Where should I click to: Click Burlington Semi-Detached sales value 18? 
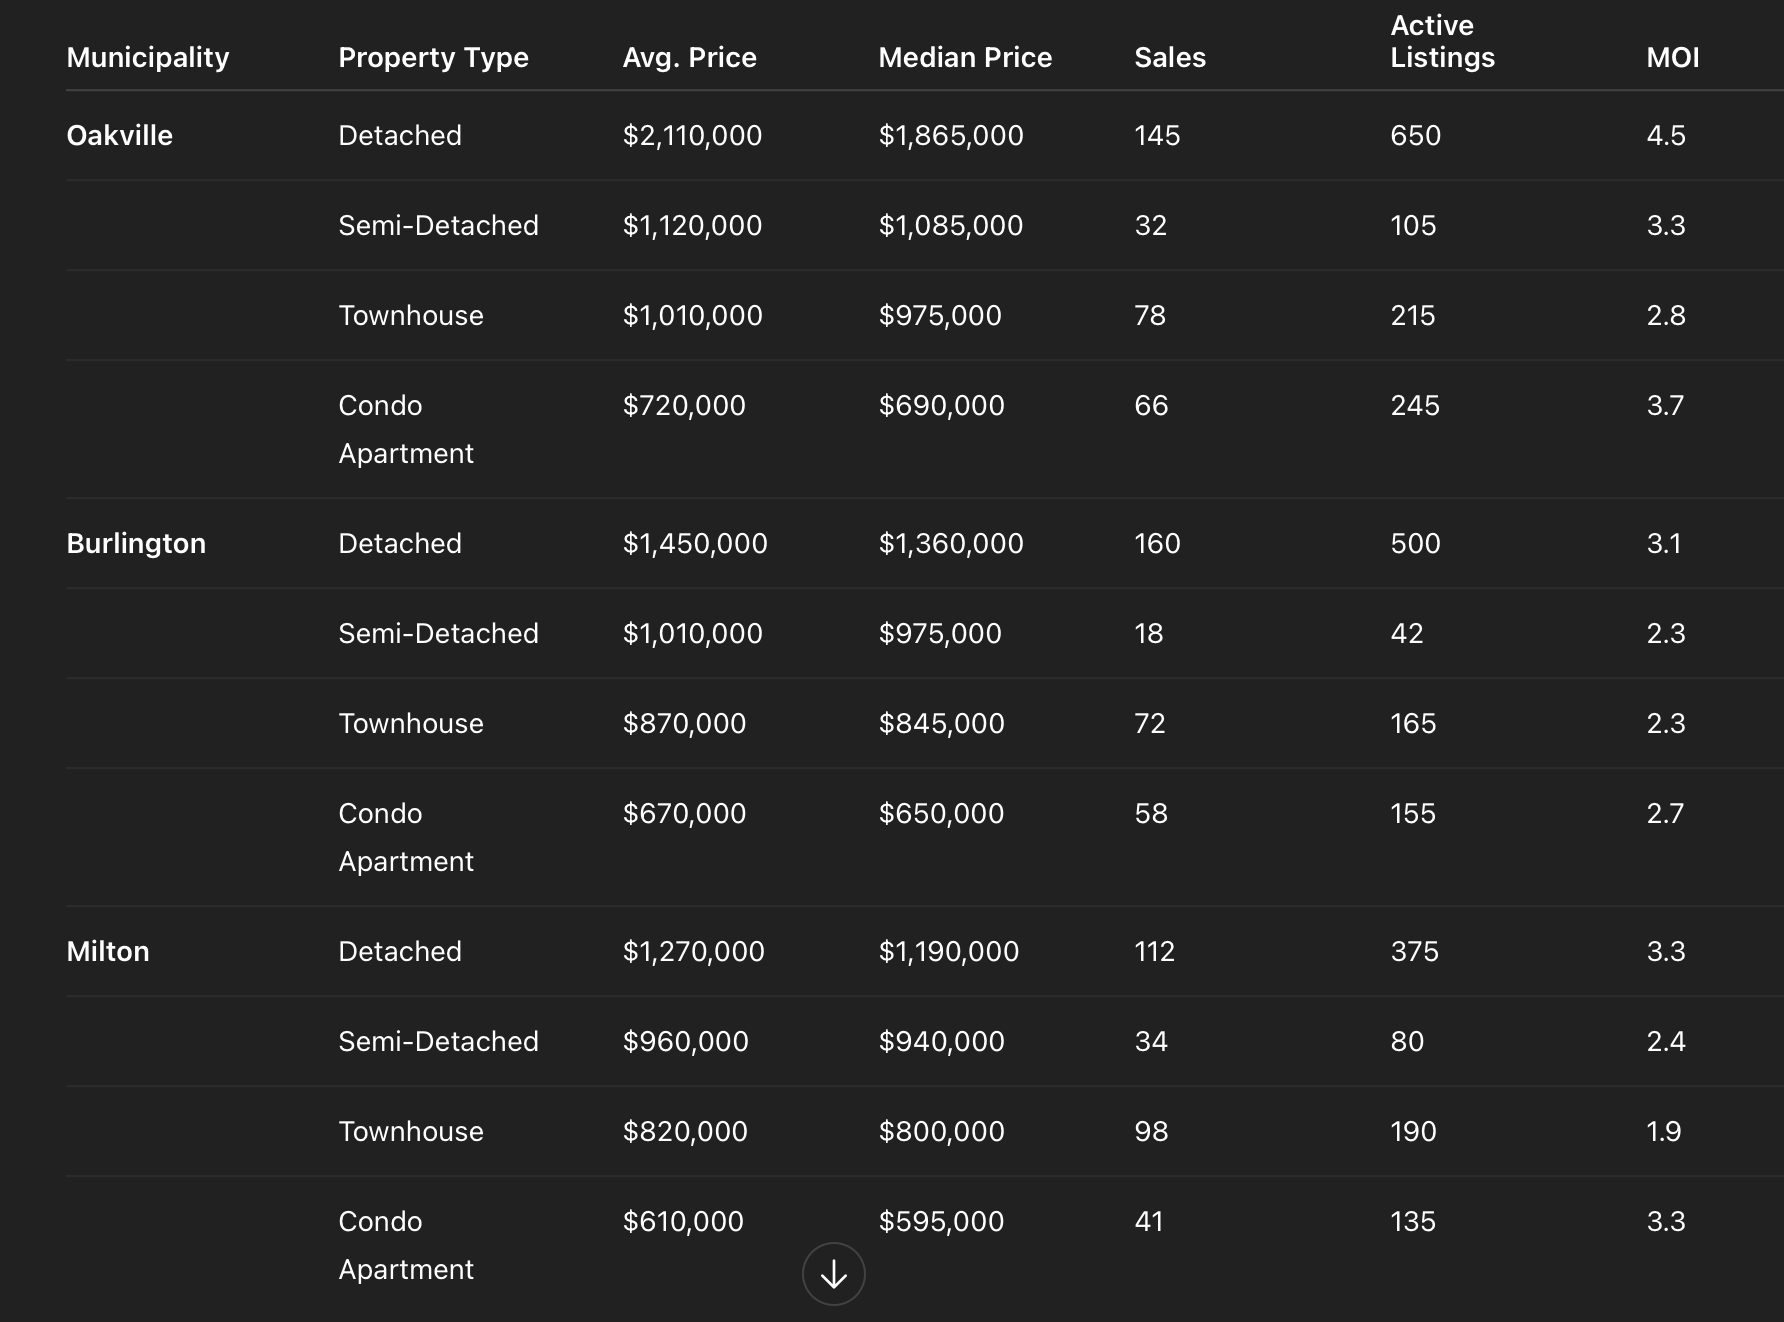[1148, 633]
